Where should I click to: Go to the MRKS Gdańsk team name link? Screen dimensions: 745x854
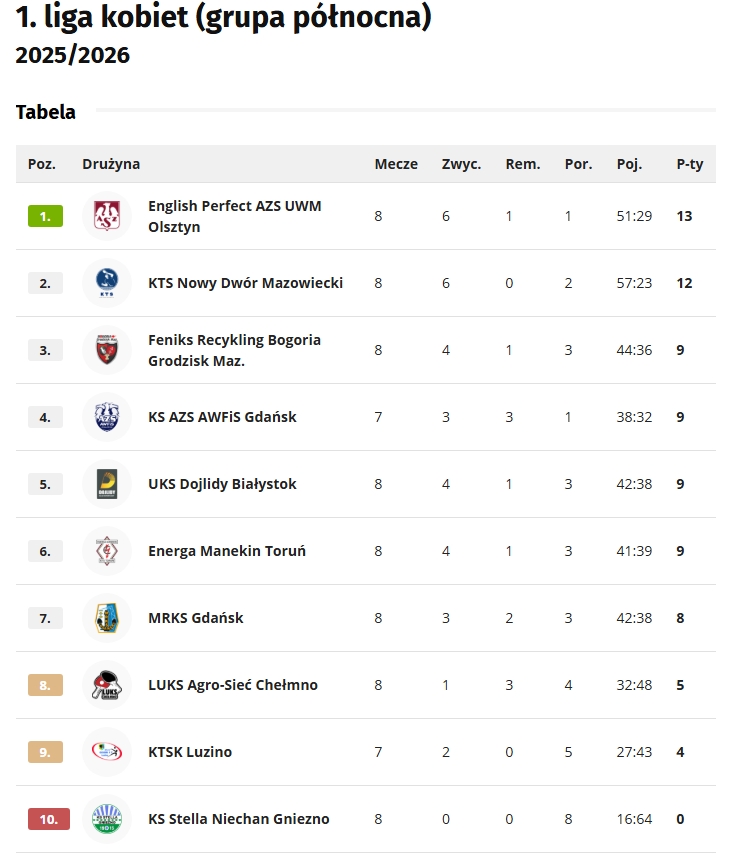[195, 618]
